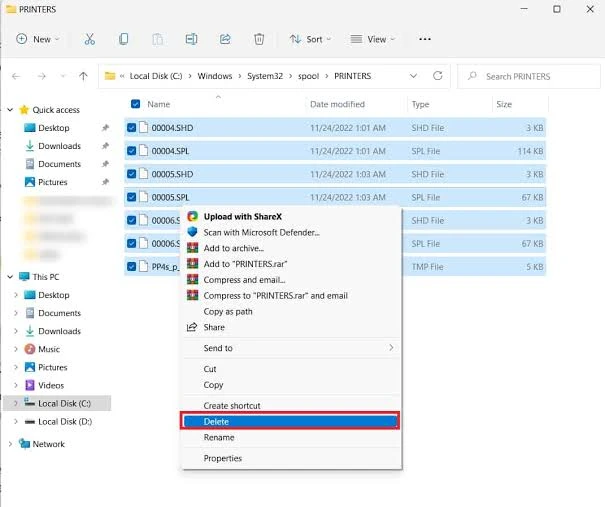605x507 pixels.
Task: Click the 00005.SPL file icon
Action: click(x=144, y=197)
